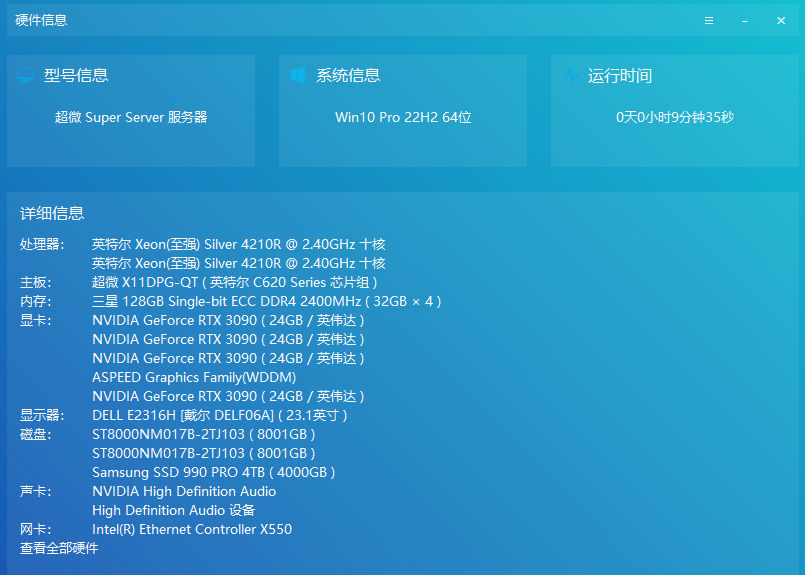Close the 硬件信息 window

[x=781, y=21]
